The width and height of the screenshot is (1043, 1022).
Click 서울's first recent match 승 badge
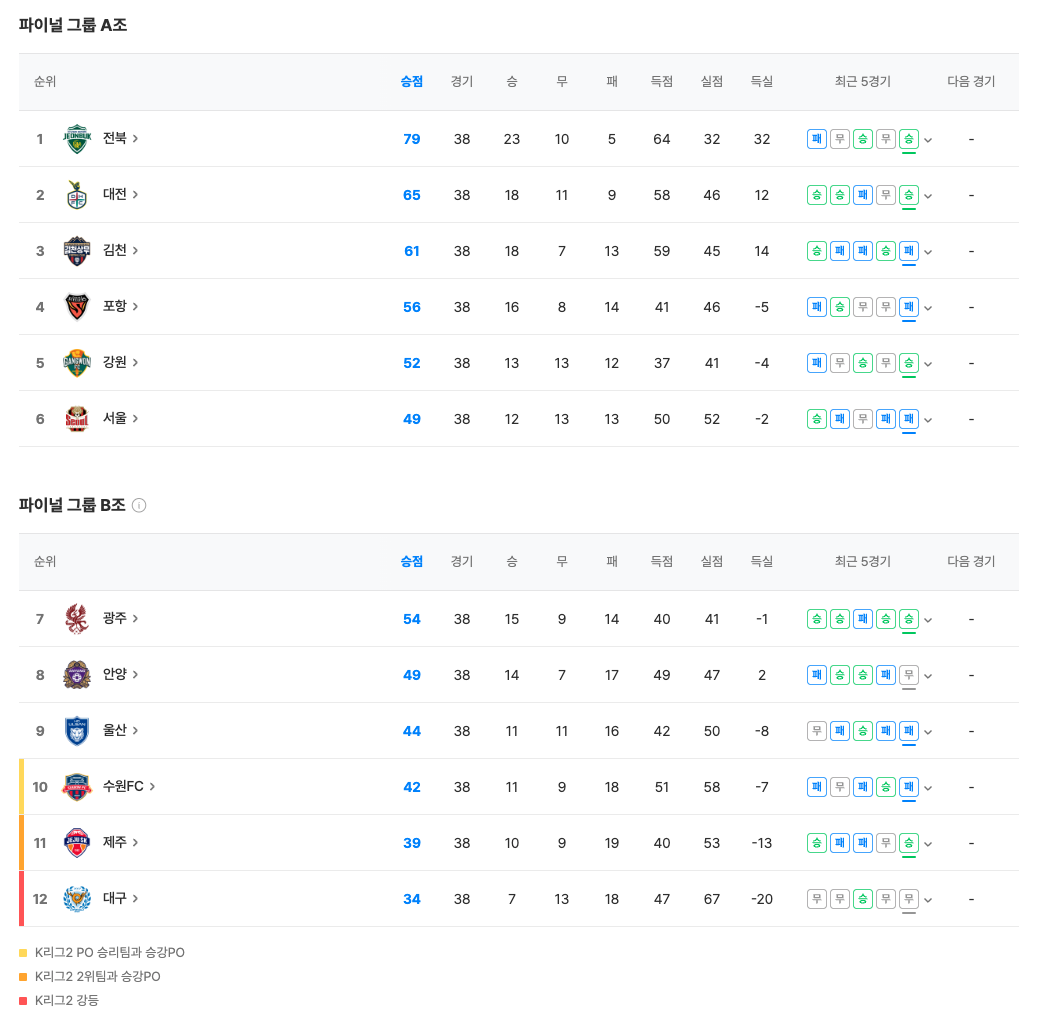pos(817,419)
